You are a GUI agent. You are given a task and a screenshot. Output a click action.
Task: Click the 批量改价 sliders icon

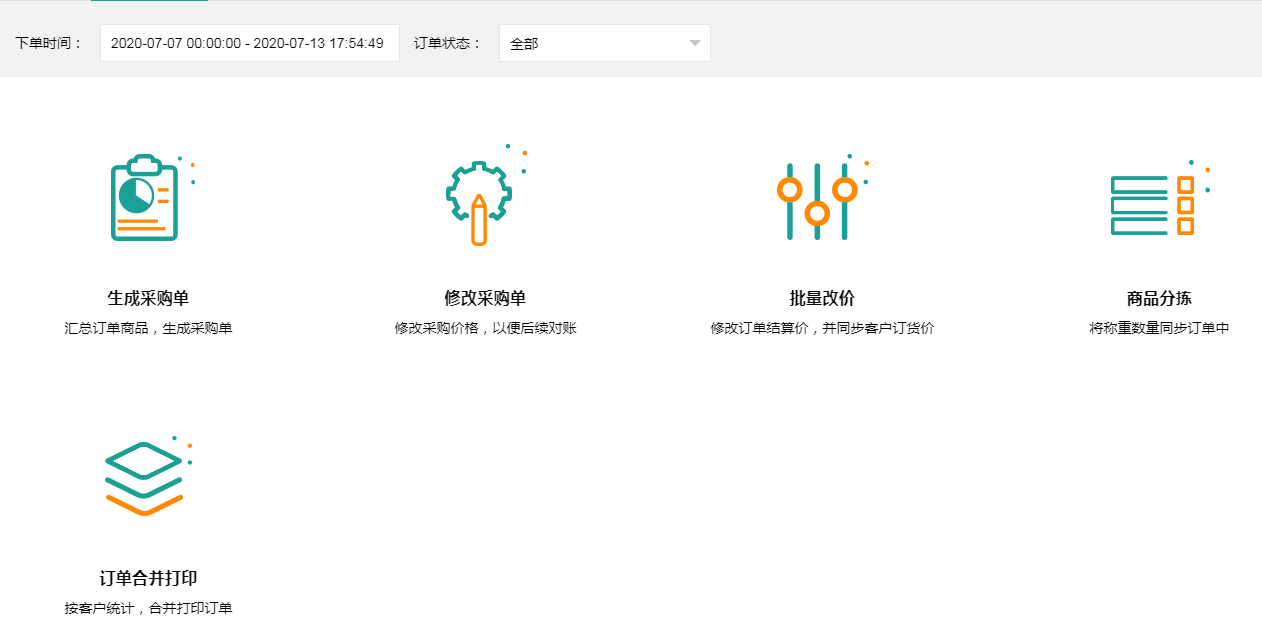817,201
